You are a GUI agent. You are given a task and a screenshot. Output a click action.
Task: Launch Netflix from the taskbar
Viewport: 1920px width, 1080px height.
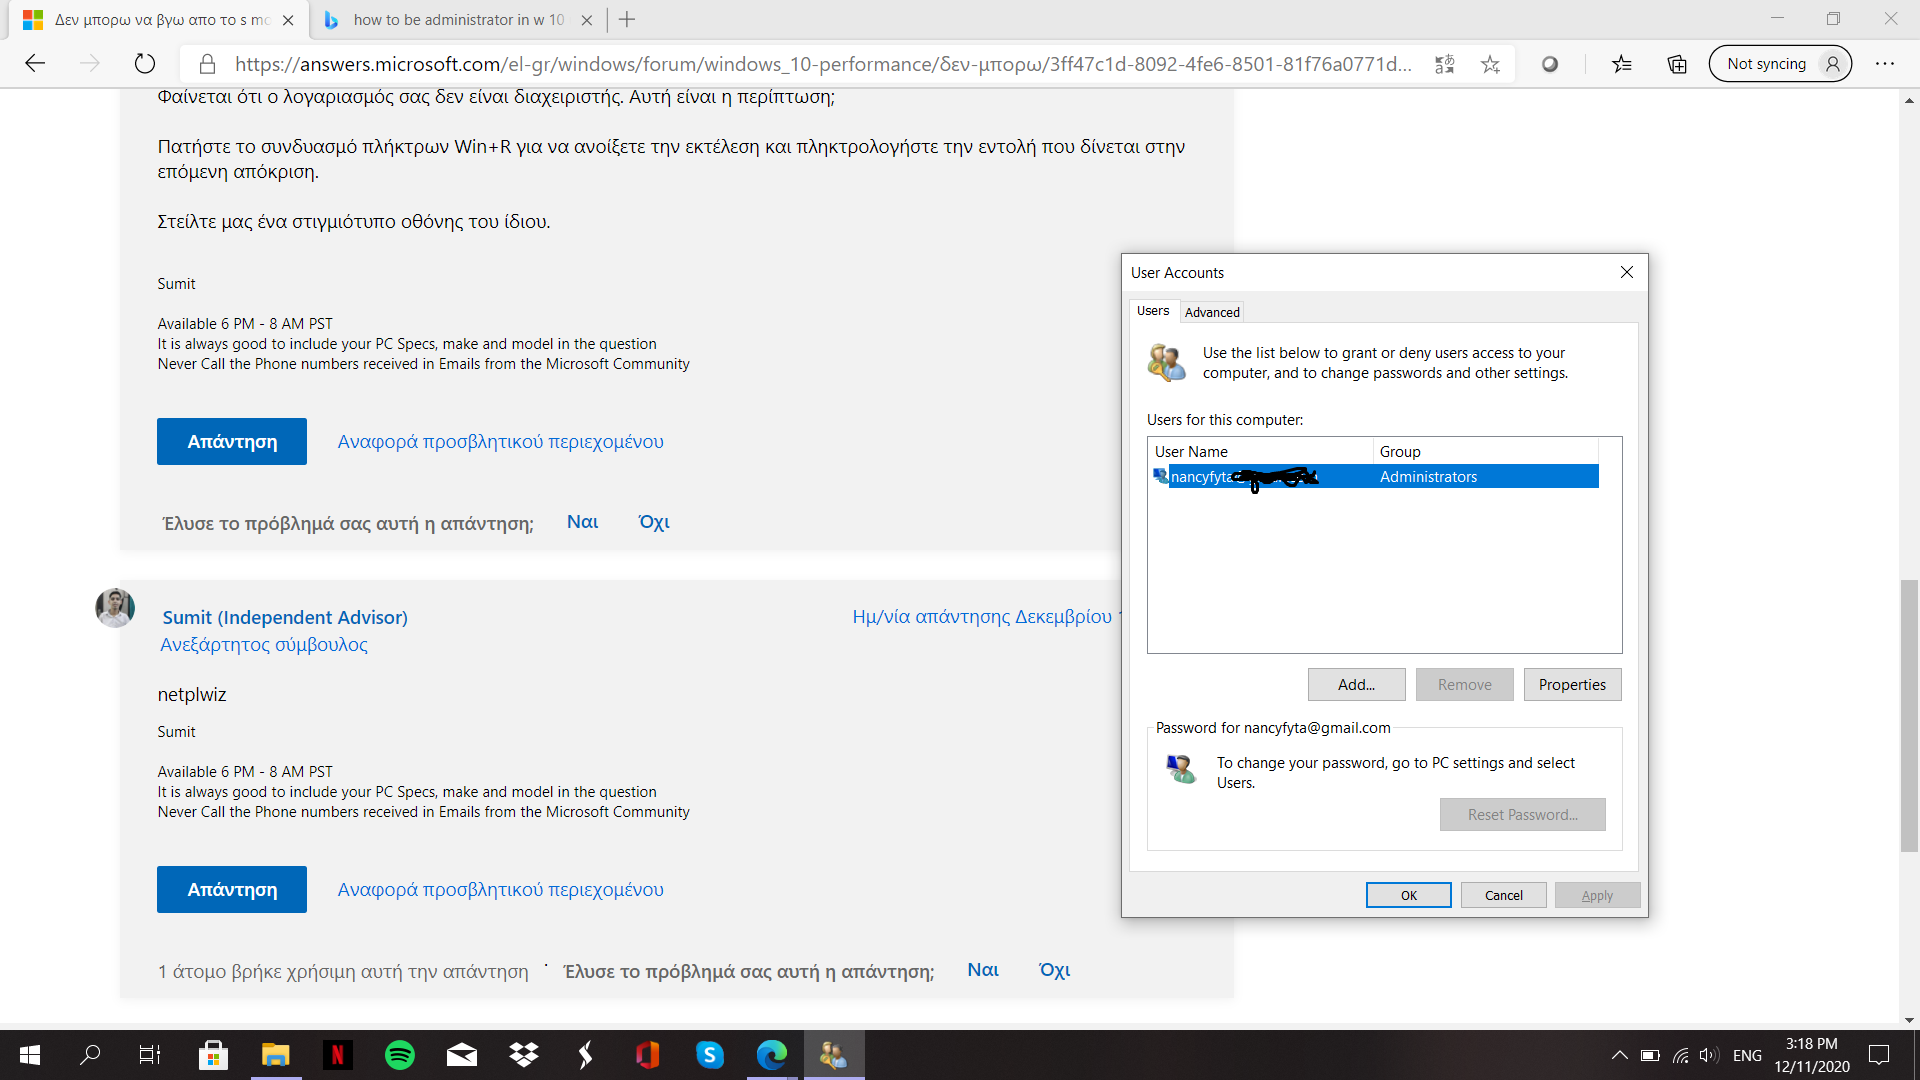337,1055
